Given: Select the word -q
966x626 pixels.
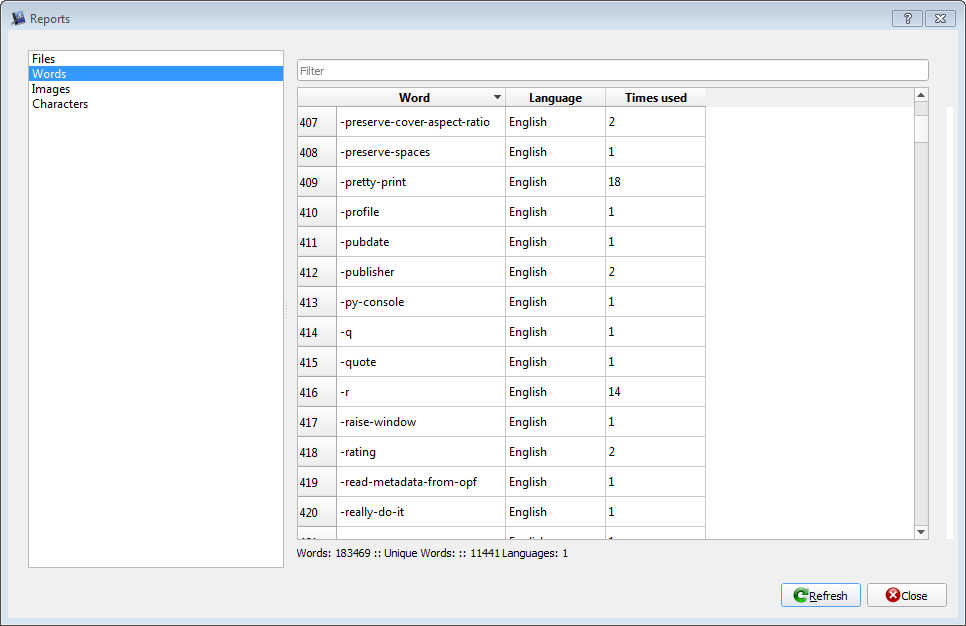Looking at the screenshot, I should (421, 332).
